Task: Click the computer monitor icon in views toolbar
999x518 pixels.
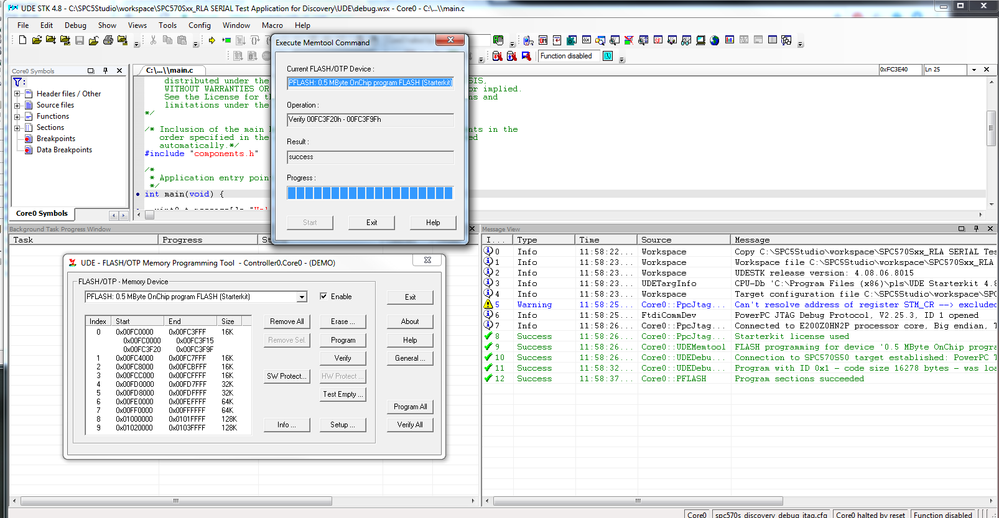Action: [x=700, y=40]
